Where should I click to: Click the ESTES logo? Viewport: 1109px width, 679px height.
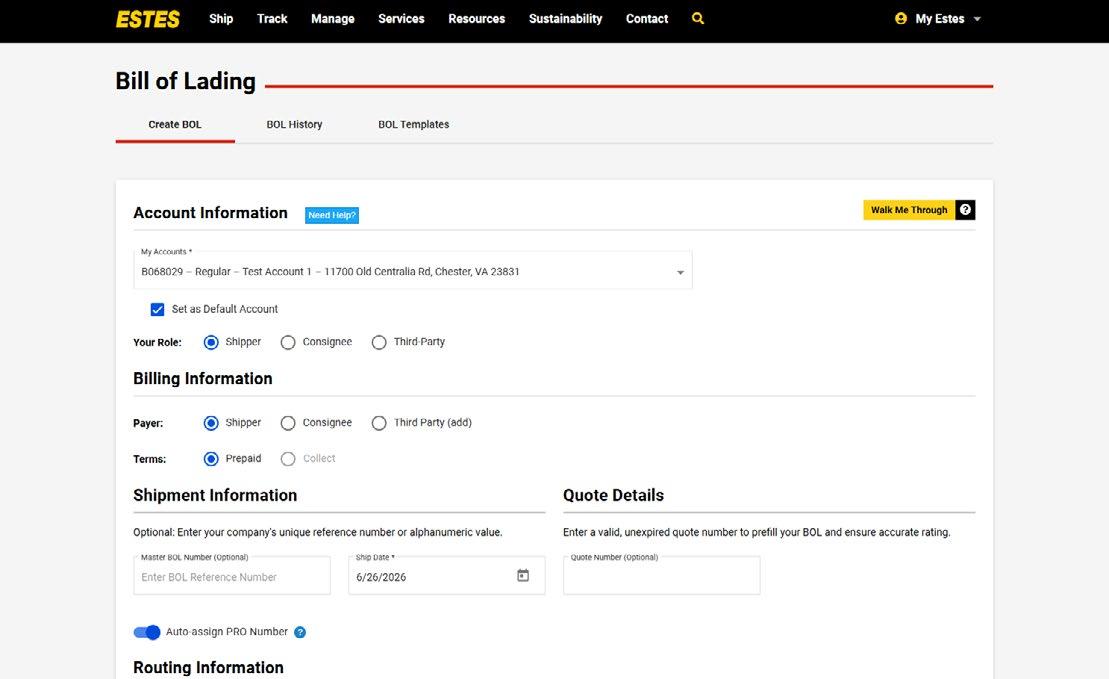point(148,19)
